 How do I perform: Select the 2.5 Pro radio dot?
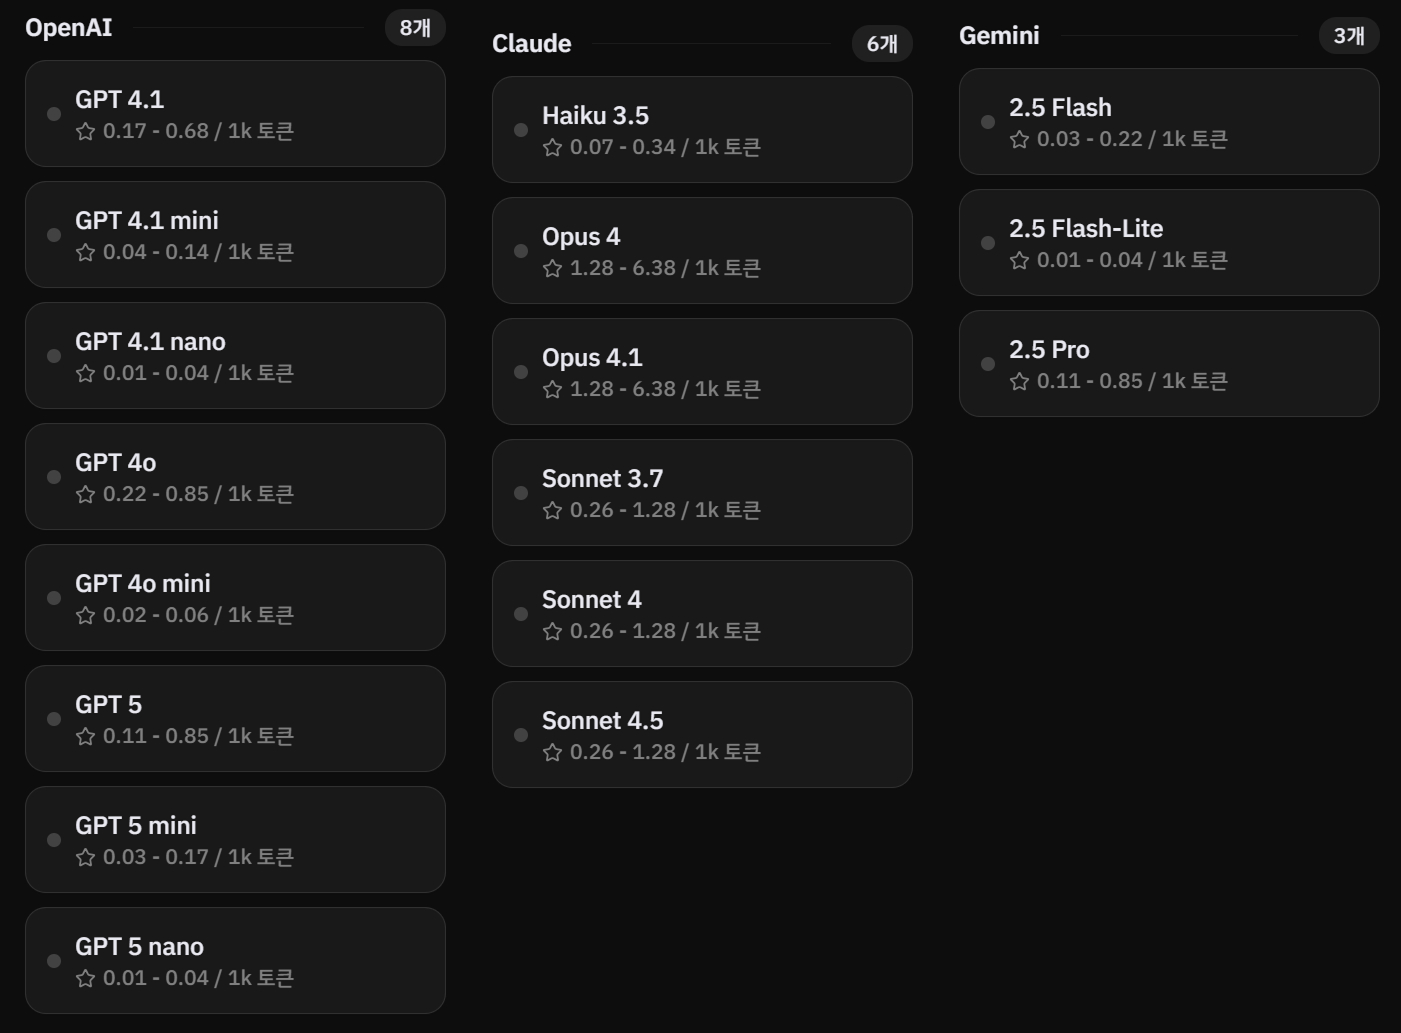coord(988,364)
